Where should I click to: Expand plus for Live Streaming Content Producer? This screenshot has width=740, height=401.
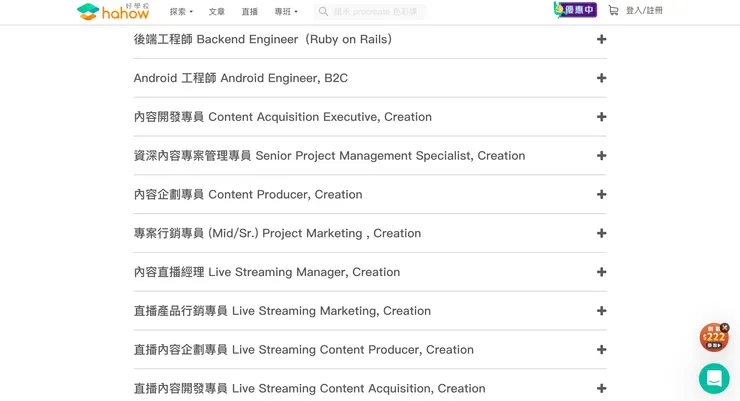coord(601,350)
